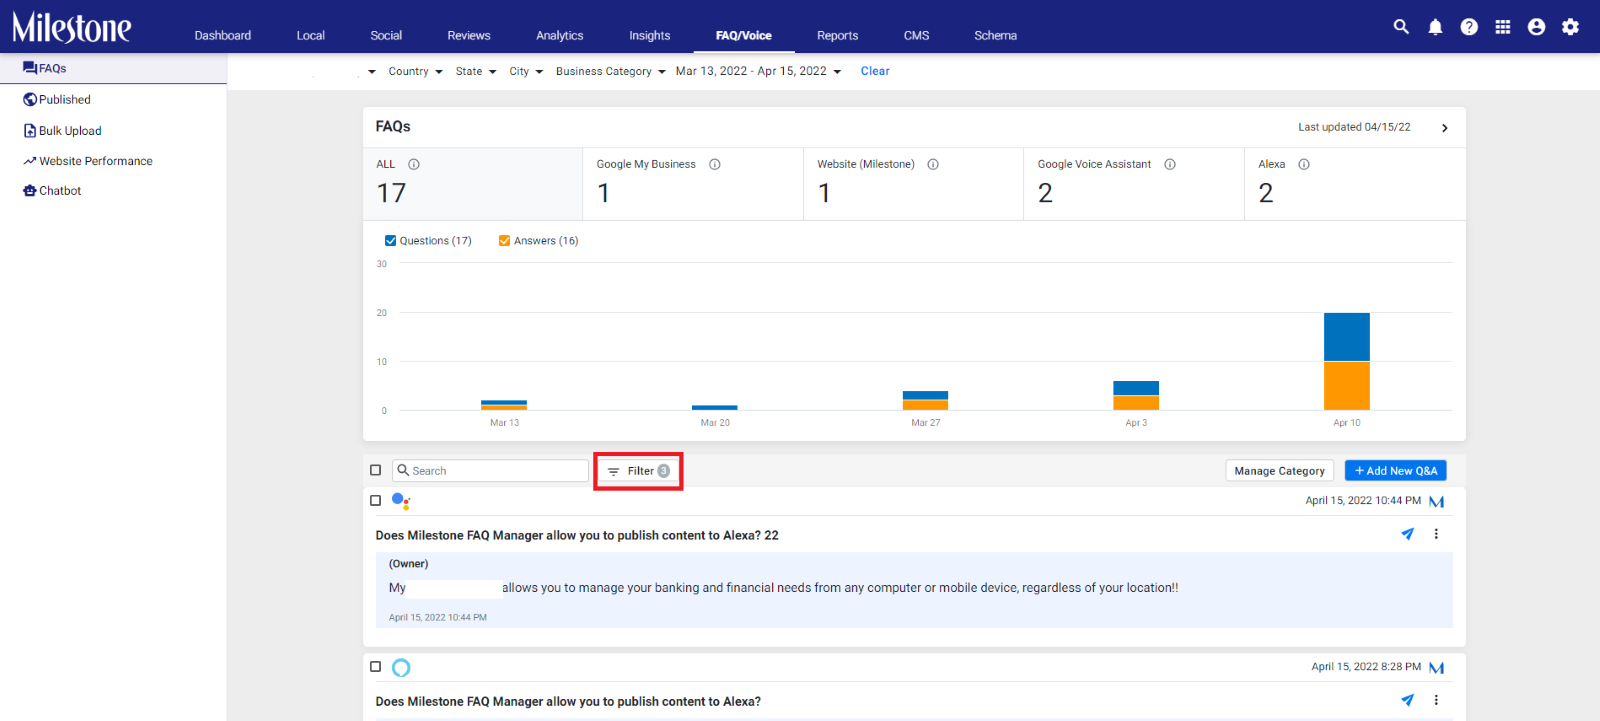The image size is (1600, 721).
Task: Open the CMS tab
Action: coord(917,35)
